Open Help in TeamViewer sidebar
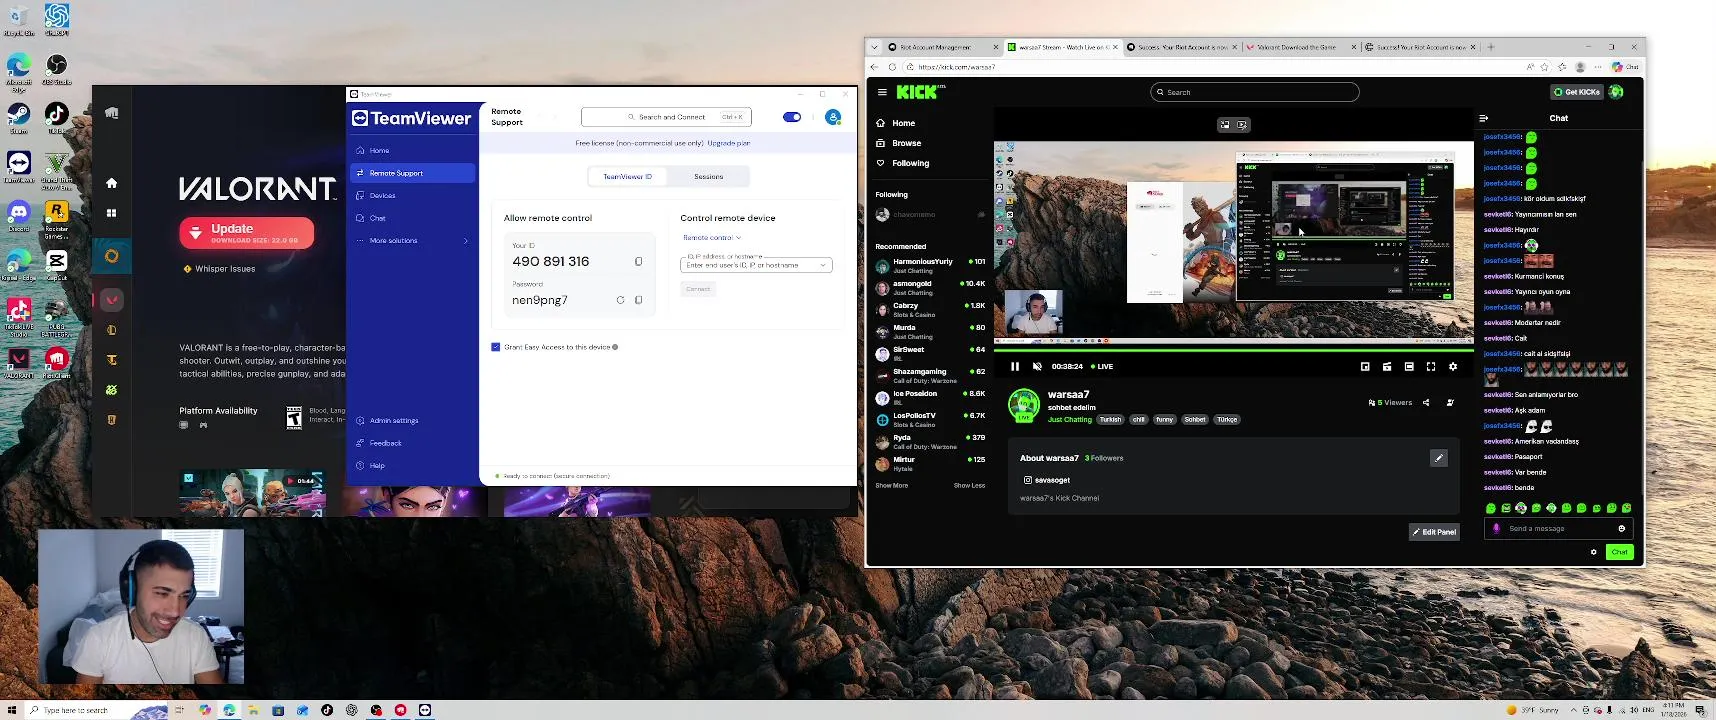Image resolution: width=1716 pixels, height=720 pixels. coord(412,466)
